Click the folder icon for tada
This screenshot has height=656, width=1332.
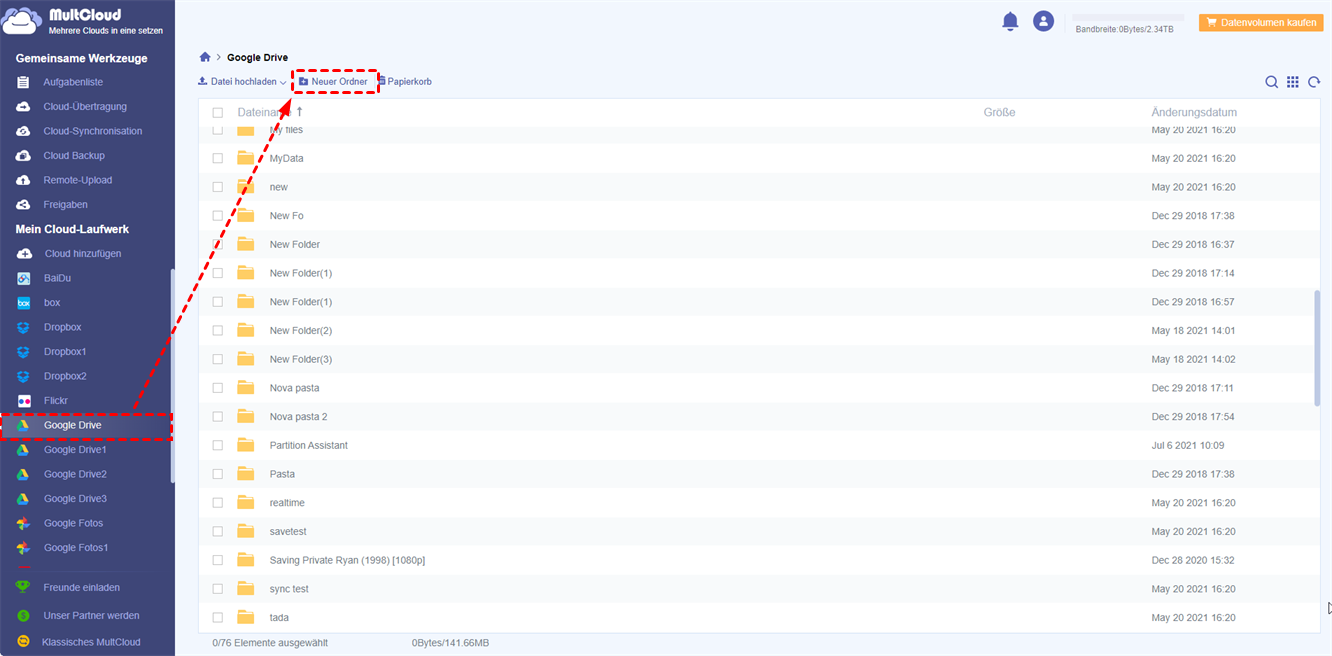tap(246, 617)
